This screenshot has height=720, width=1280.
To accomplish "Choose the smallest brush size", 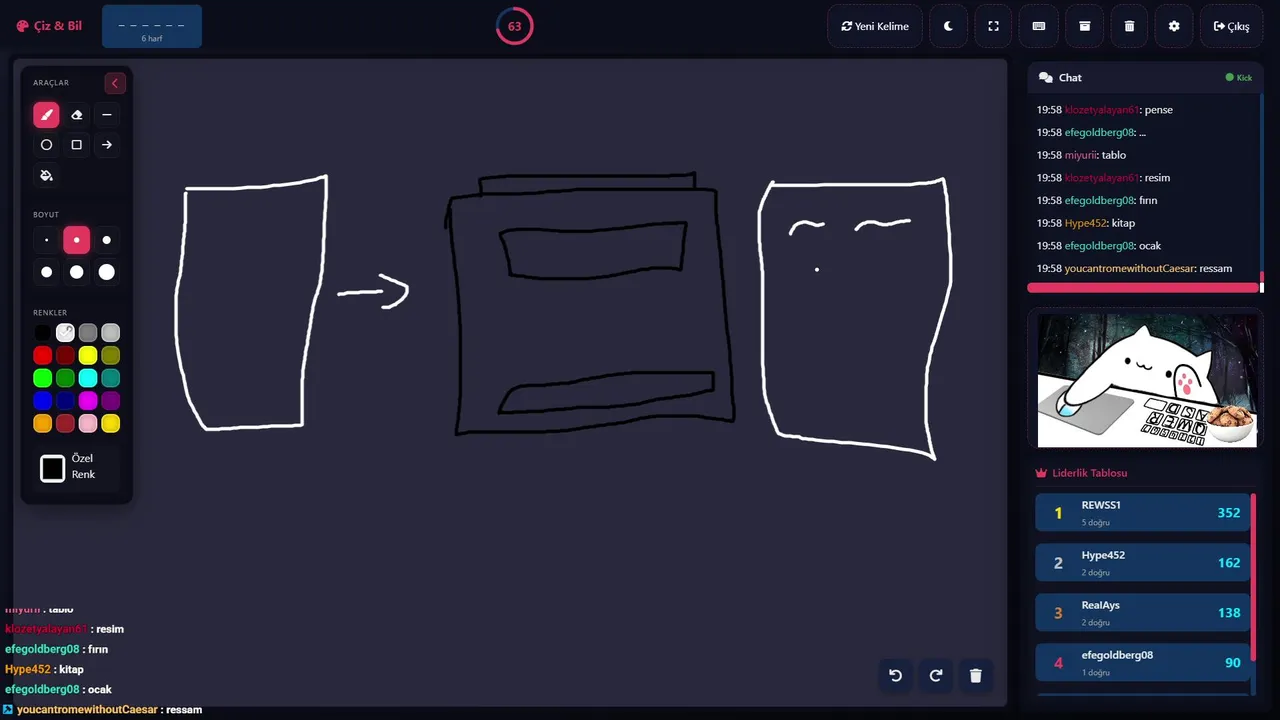I will [x=46, y=240].
